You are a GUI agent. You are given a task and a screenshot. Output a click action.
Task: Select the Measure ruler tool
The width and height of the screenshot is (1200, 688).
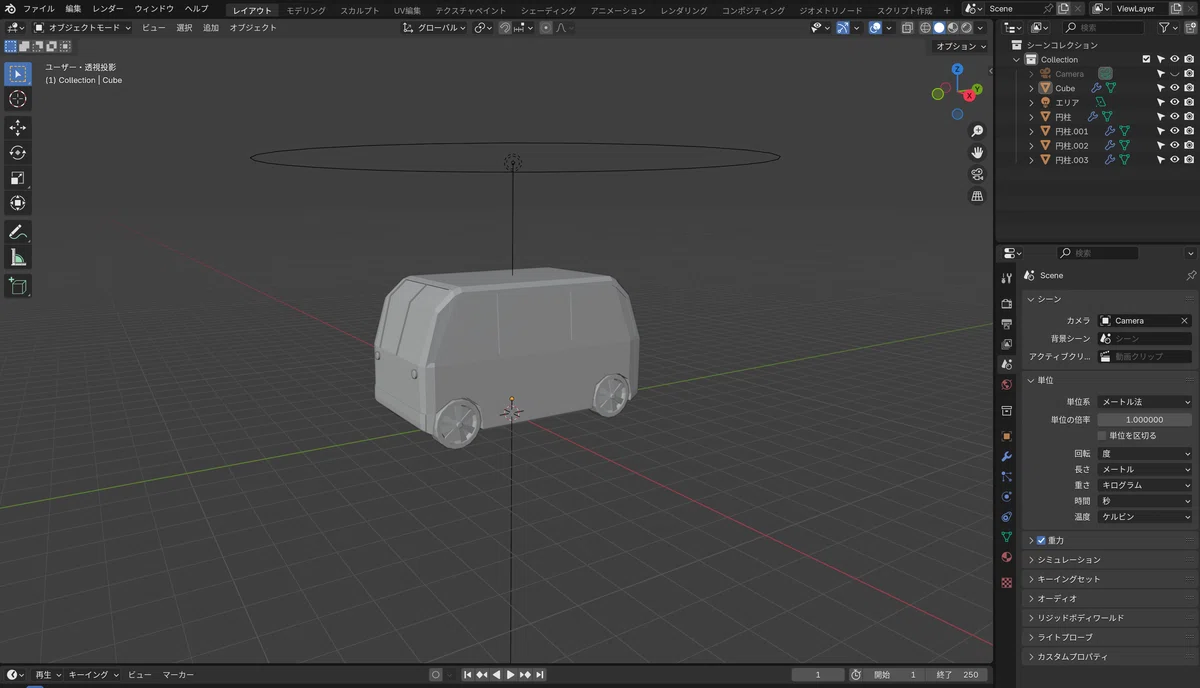(18, 258)
